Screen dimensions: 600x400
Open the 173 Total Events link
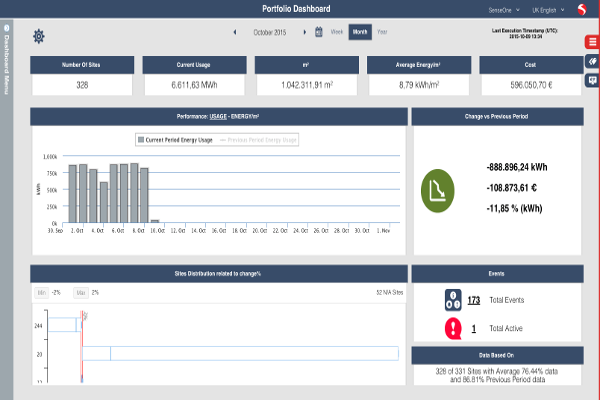[x=474, y=300]
